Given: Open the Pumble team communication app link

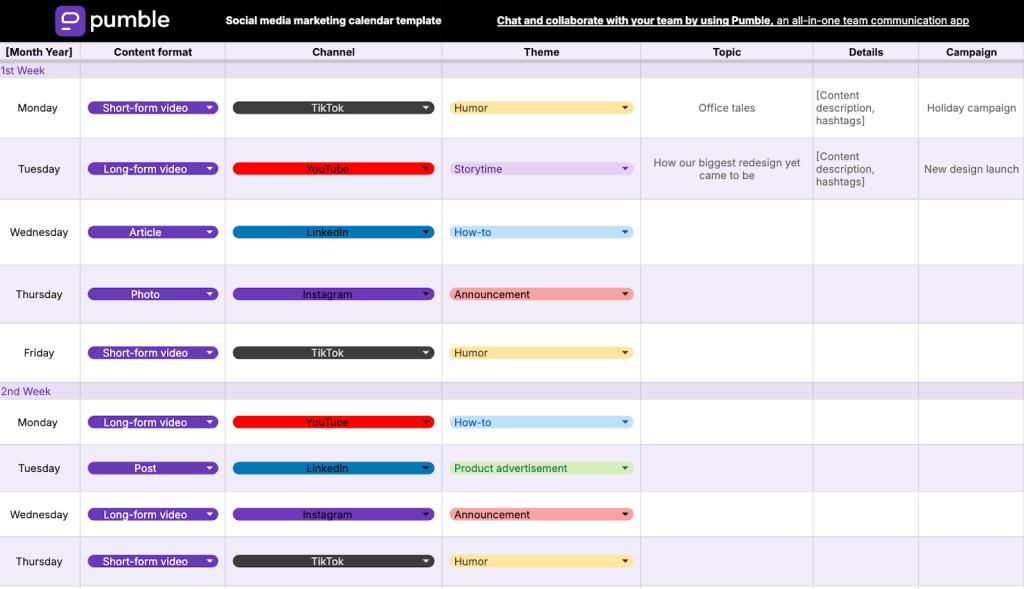Looking at the screenshot, I should pos(733,20).
